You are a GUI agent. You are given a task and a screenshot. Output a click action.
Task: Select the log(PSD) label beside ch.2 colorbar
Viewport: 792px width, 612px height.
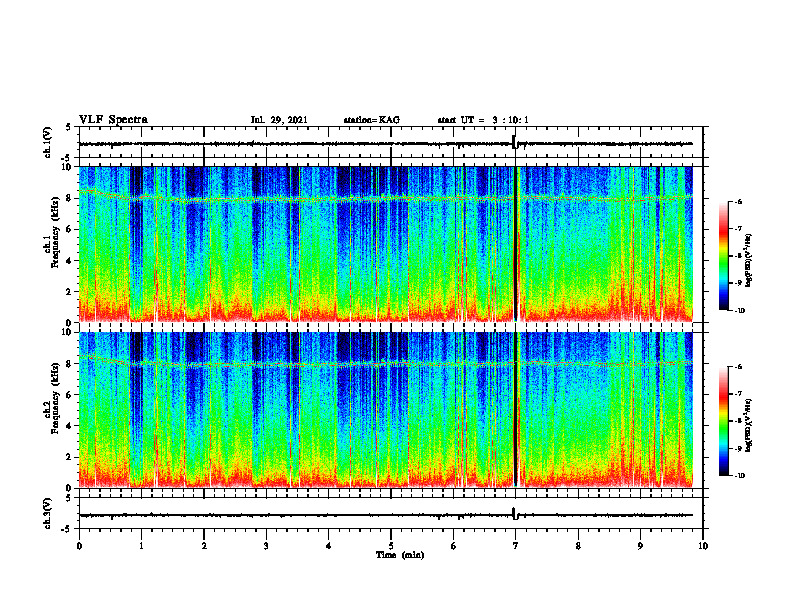click(749, 426)
